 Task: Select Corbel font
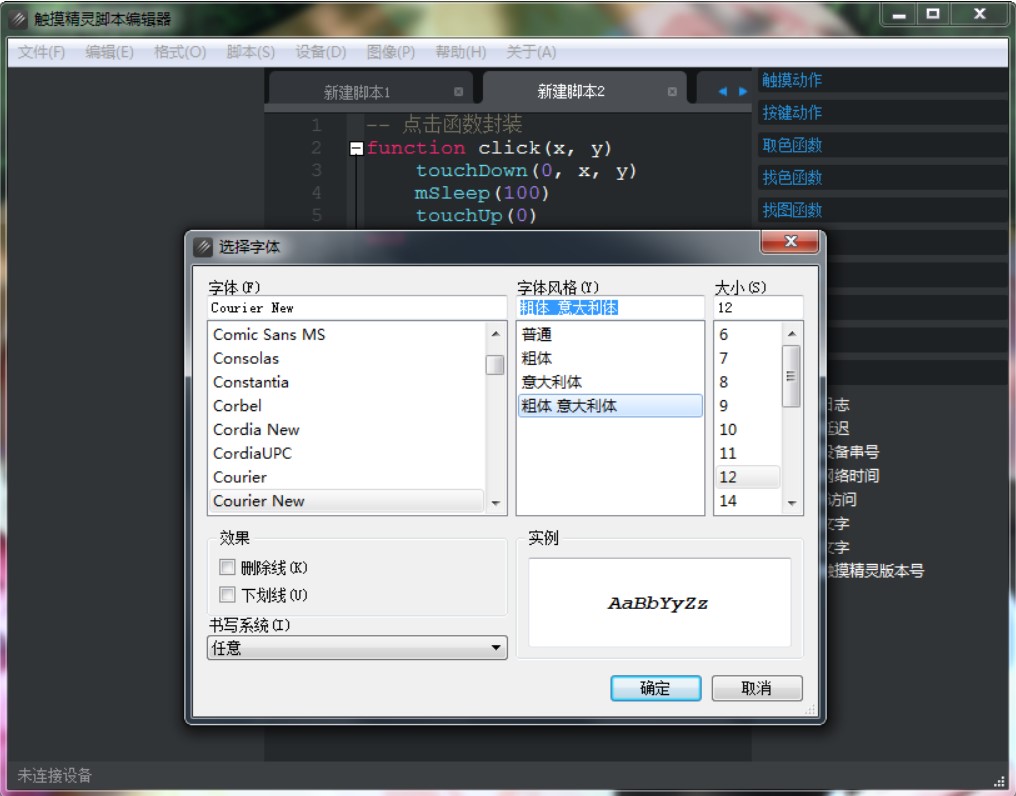[347, 406]
